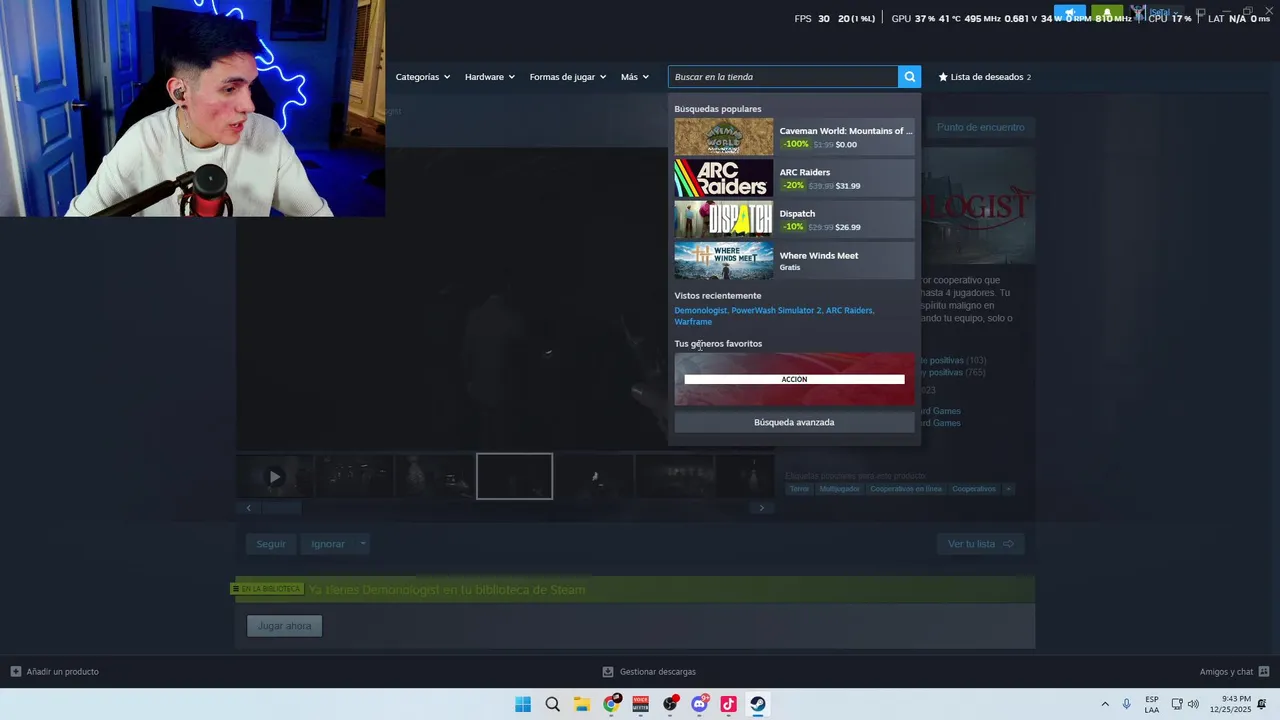Image resolution: width=1280 pixels, height=720 pixels.
Task: Play the trailer video thumbnail
Action: (274, 477)
